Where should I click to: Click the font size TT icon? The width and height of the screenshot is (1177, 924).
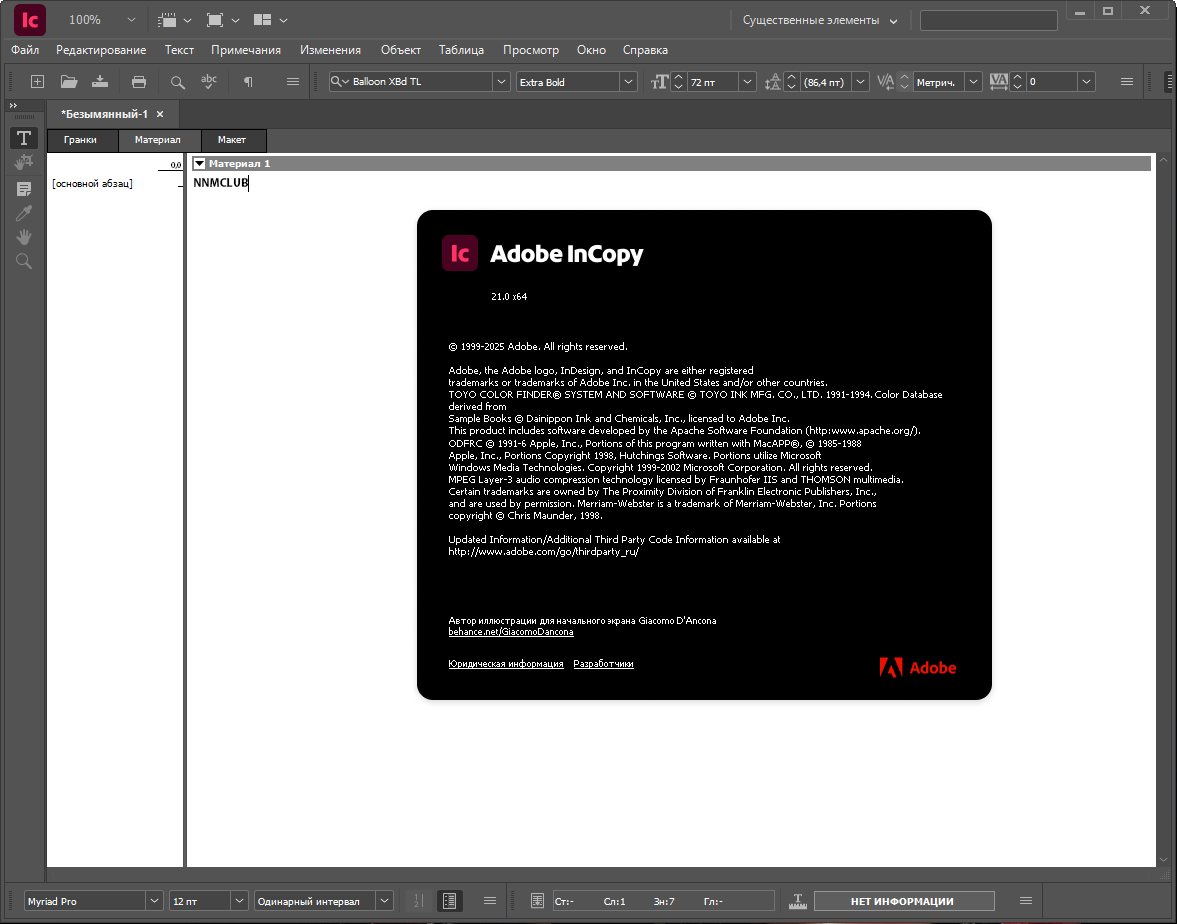tap(659, 82)
